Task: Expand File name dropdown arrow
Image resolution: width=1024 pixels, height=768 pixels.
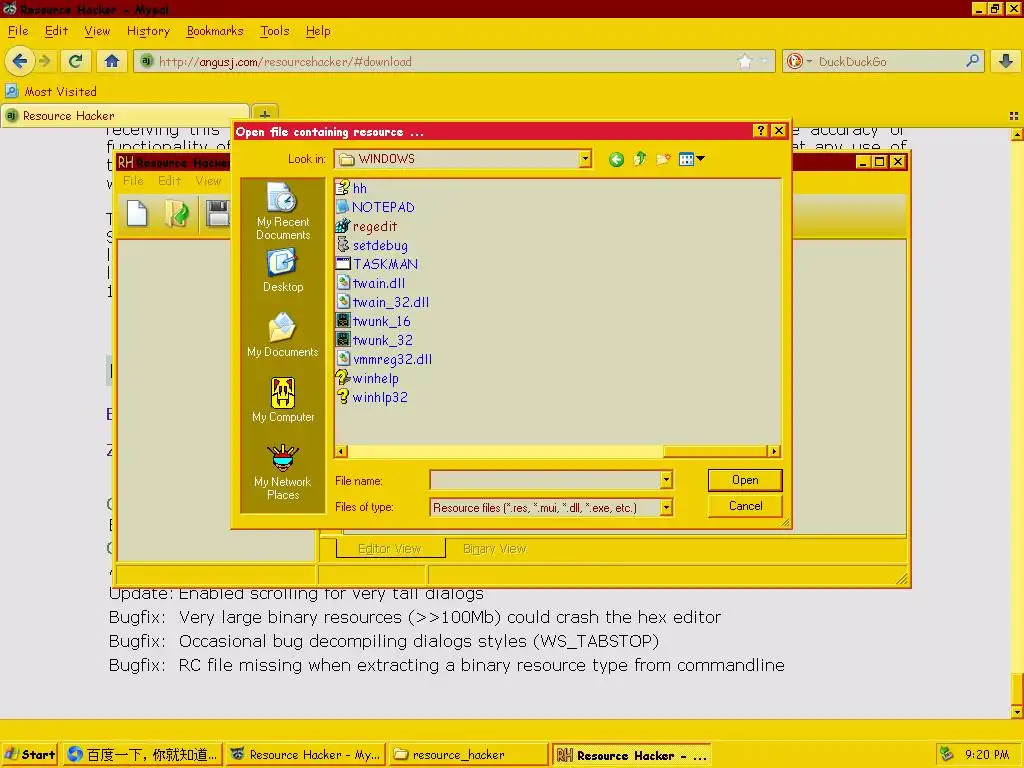Action: pyautogui.click(x=665, y=480)
